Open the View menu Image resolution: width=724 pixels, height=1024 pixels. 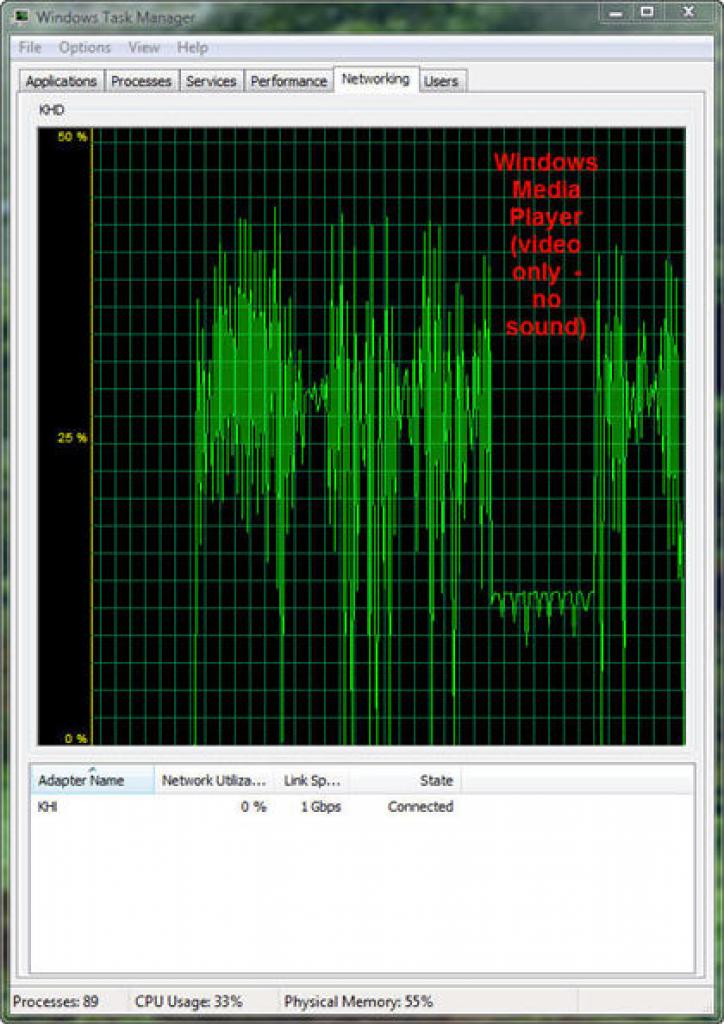pyautogui.click(x=144, y=48)
